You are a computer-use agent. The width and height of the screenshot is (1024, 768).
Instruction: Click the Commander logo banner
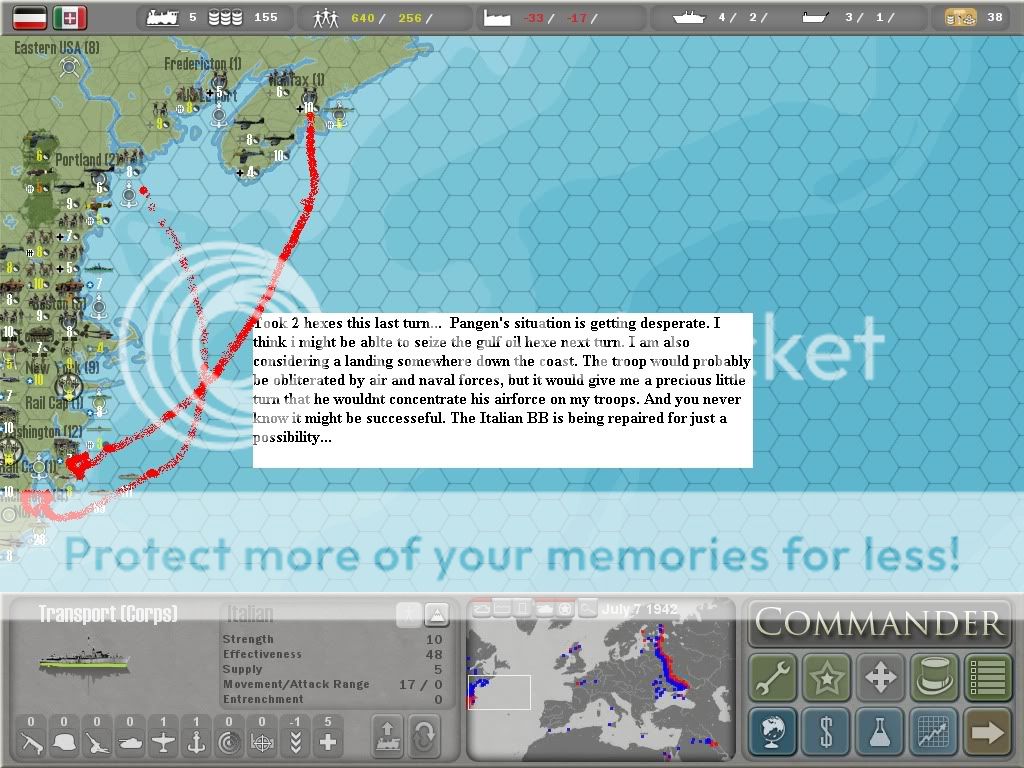click(880, 622)
